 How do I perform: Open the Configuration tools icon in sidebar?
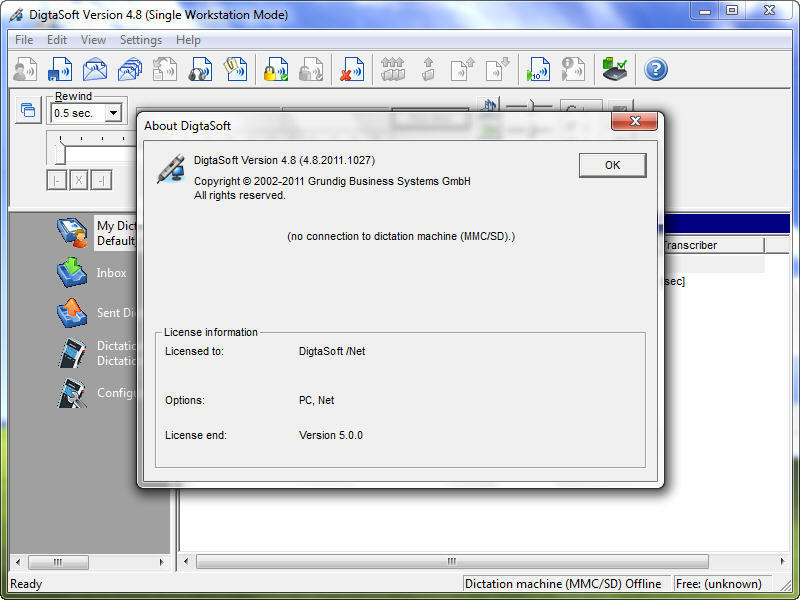point(72,393)
